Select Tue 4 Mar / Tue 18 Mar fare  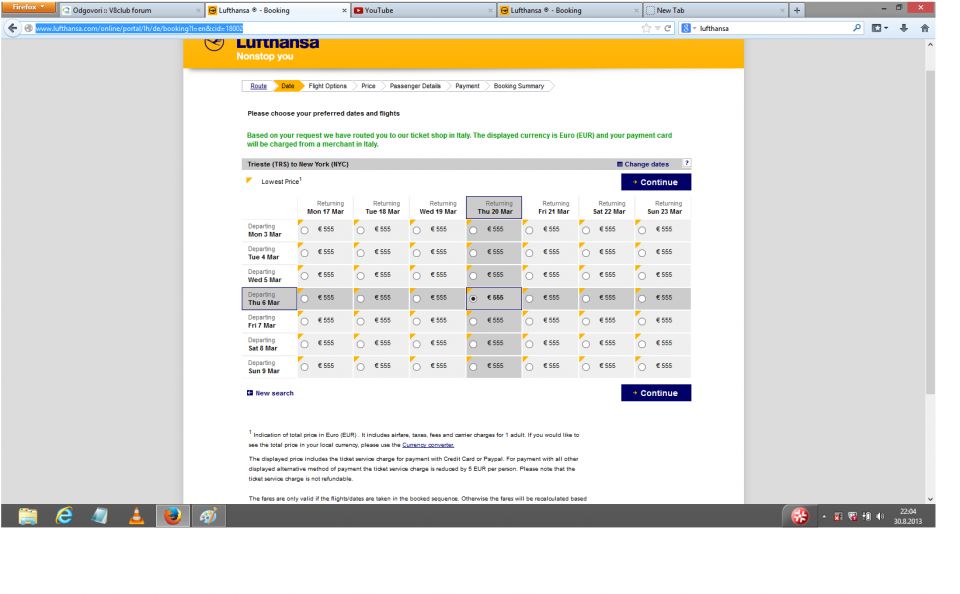pos(361,253)
